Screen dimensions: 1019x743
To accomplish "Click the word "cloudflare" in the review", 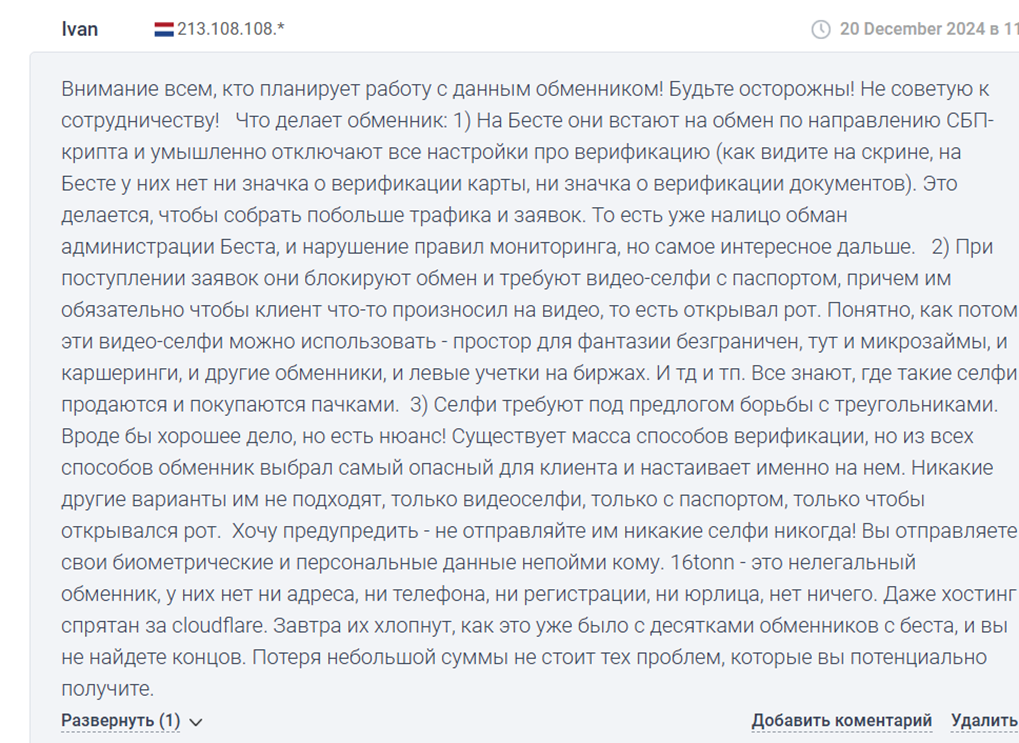I will click(x=218, y=625).
